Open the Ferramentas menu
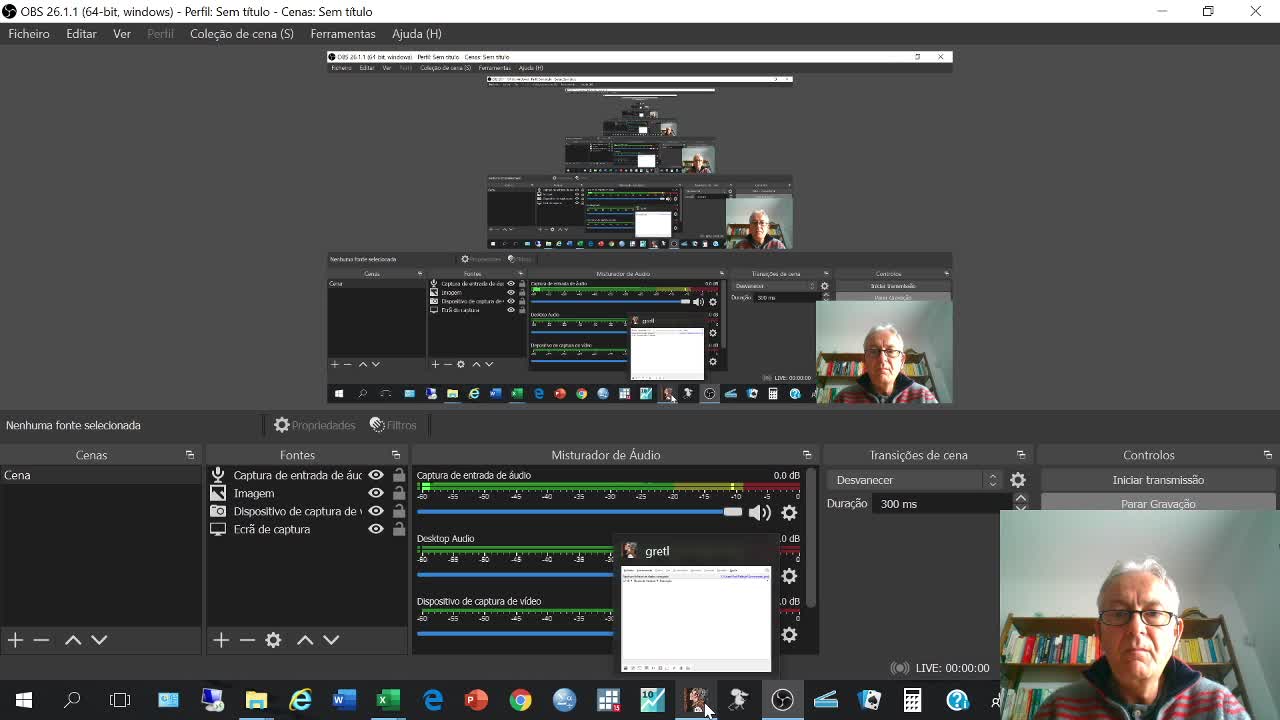The width and height of the screenshot is (1280, 720). click(x=343, y=34)
